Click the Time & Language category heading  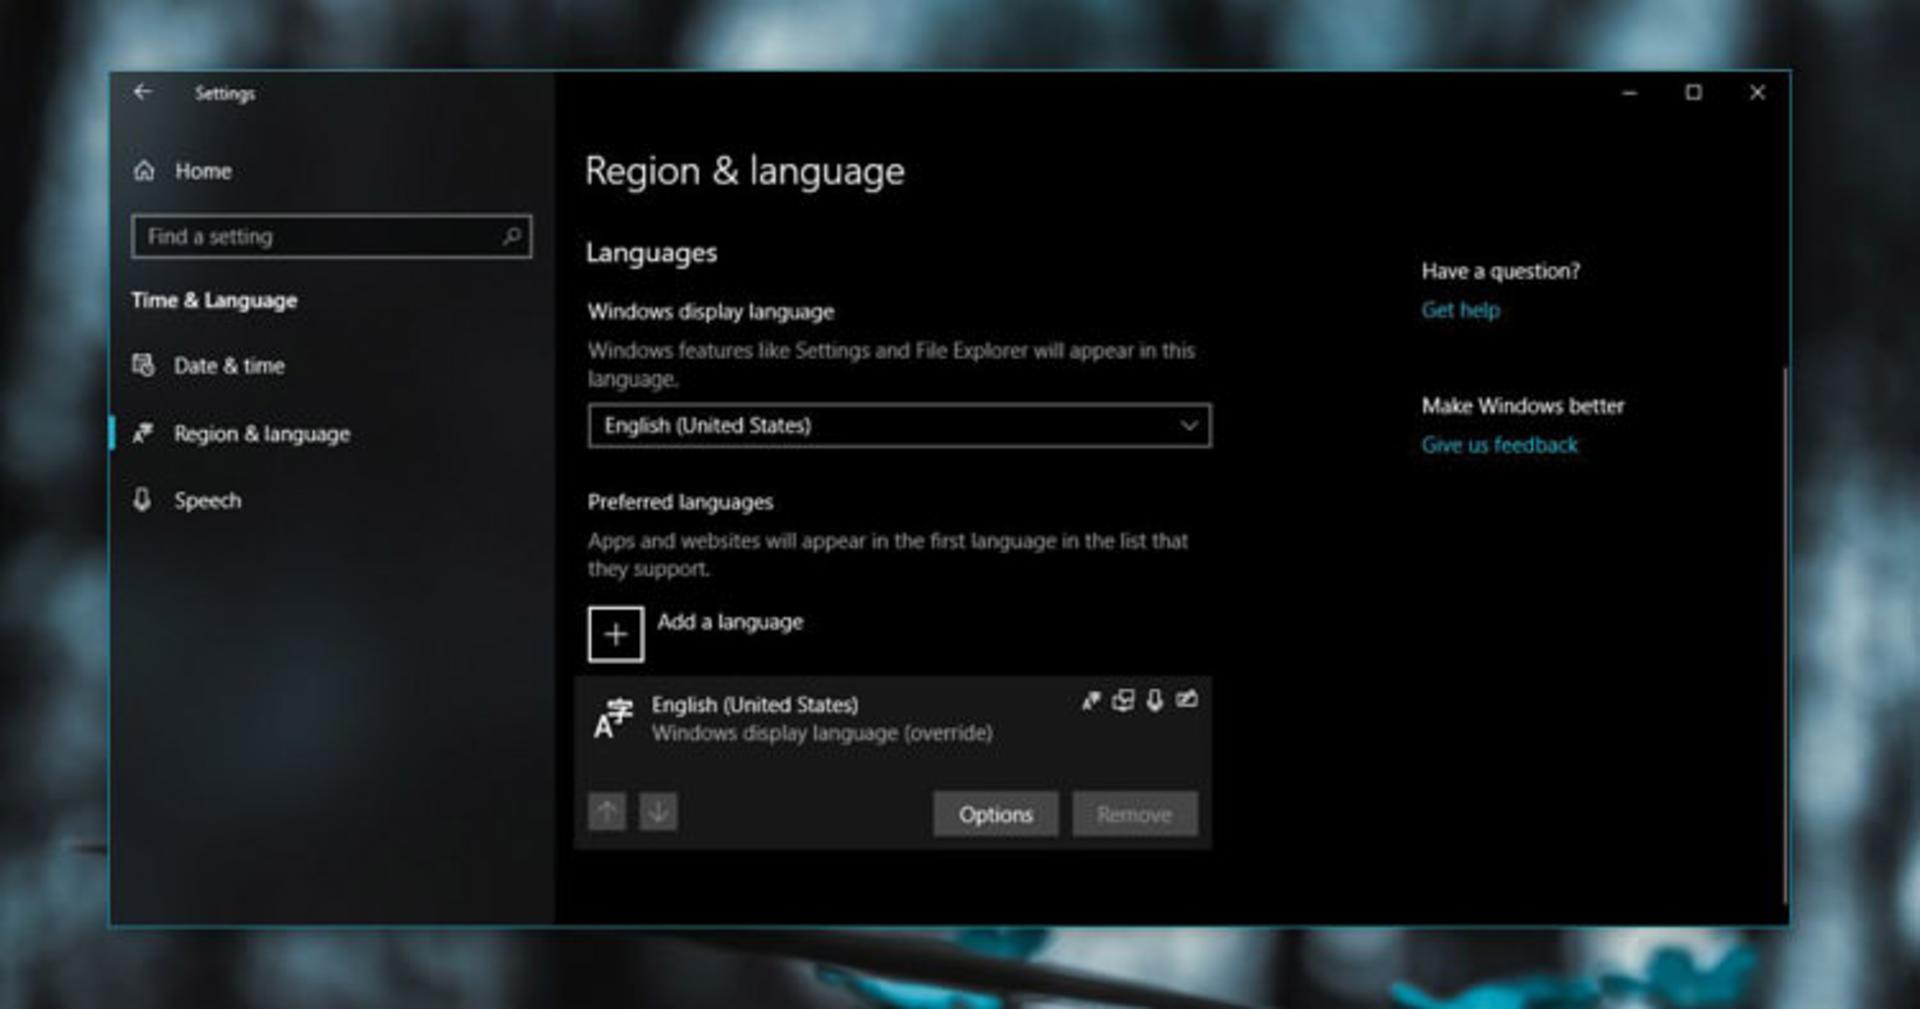(214, 300)
